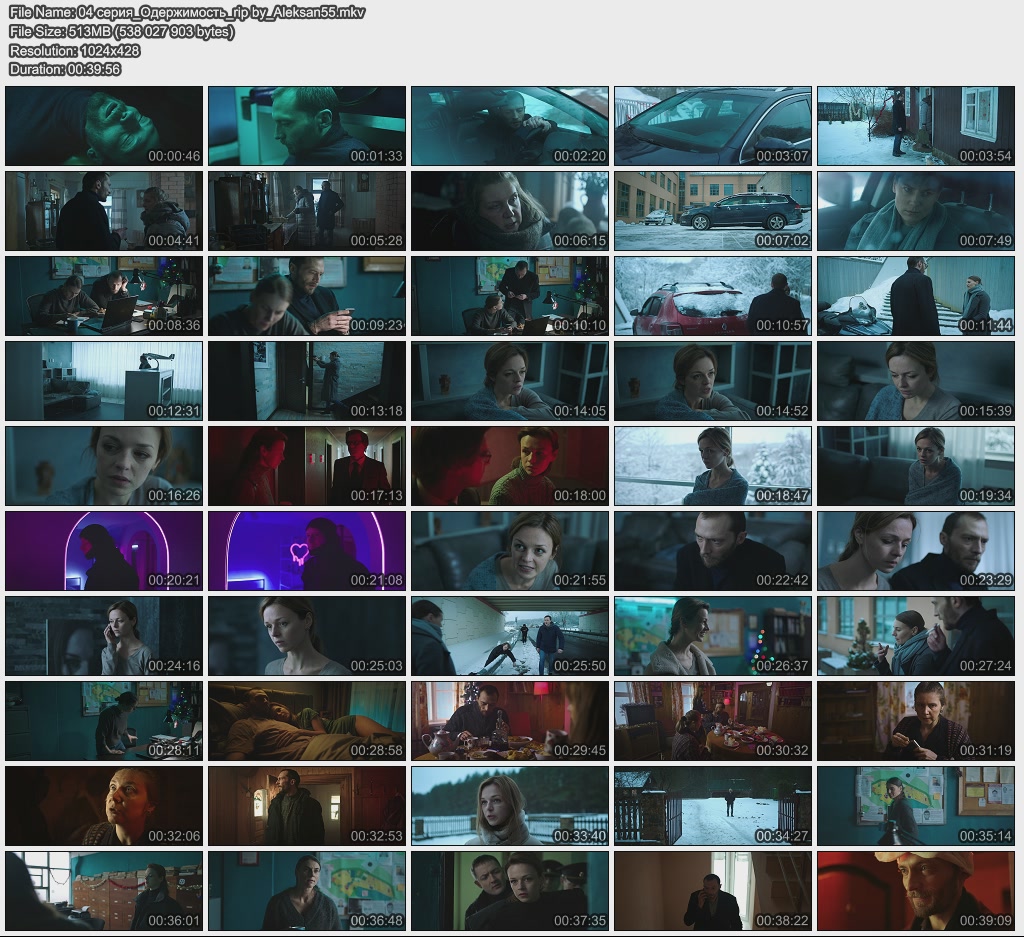
Task: Click the thumbnail marked 00:14:52
Action: pos(713,381)
